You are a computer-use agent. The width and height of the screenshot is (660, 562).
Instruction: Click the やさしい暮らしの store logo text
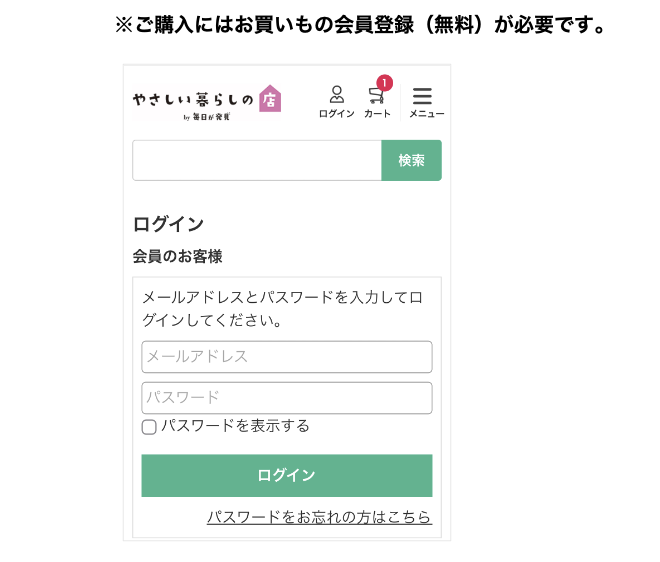point(194,100)
